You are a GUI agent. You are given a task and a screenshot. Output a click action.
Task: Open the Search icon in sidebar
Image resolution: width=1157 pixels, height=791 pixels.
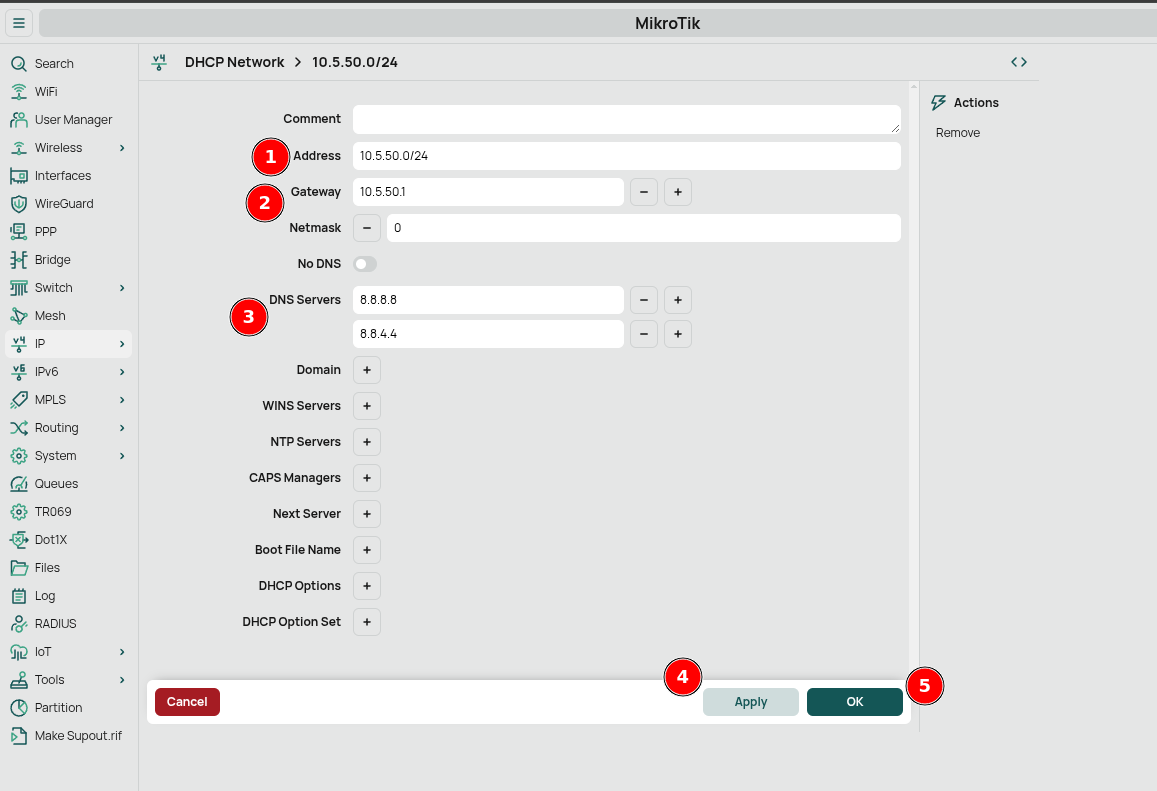(x=20, y=63)
